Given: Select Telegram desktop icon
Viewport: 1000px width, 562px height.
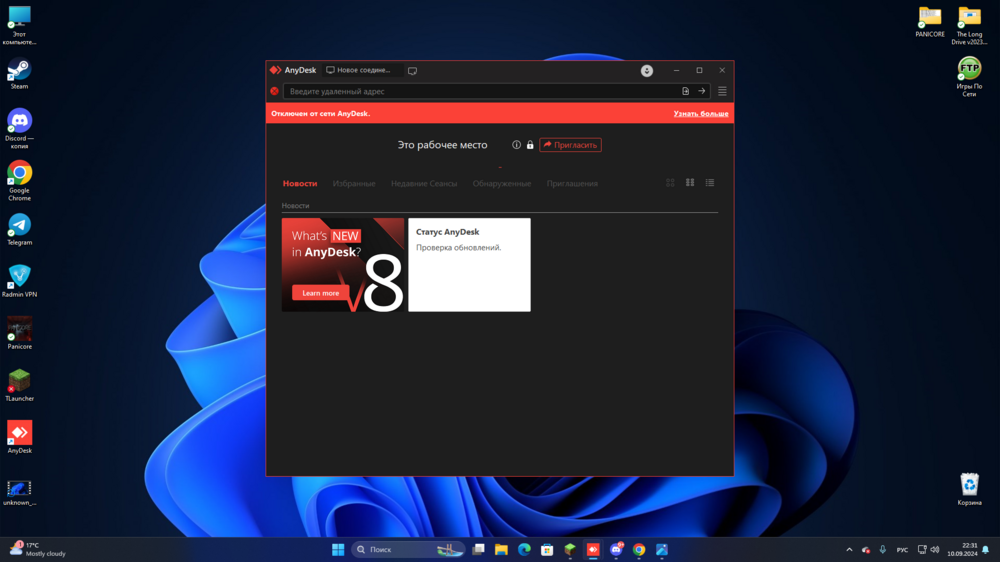Looking at the screenshot, I should pyautogui.click(x=19, y=230).
